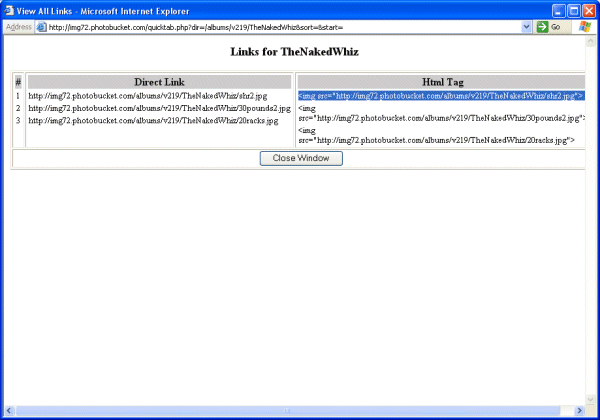
Task: Select the direct link ending in 20racks.jpg
Action: 153,120
